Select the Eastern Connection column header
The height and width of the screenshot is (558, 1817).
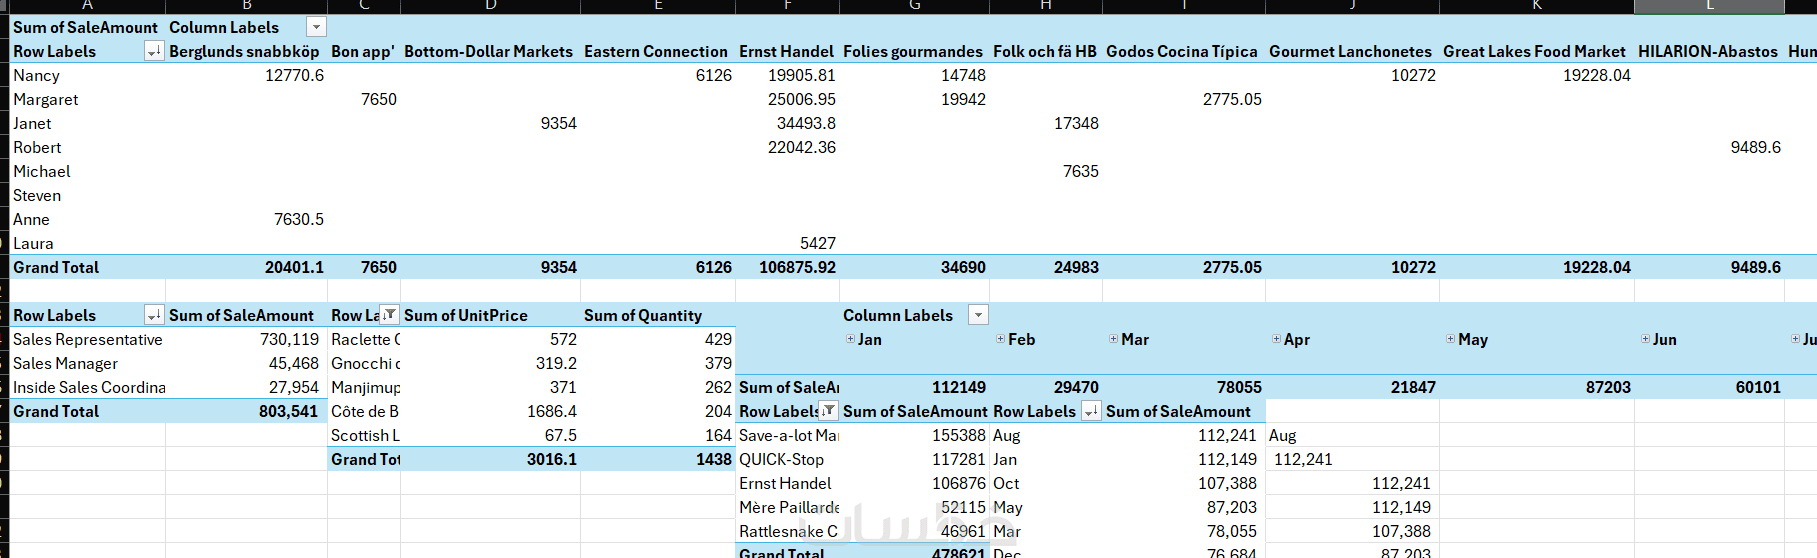tap(656, 51)
